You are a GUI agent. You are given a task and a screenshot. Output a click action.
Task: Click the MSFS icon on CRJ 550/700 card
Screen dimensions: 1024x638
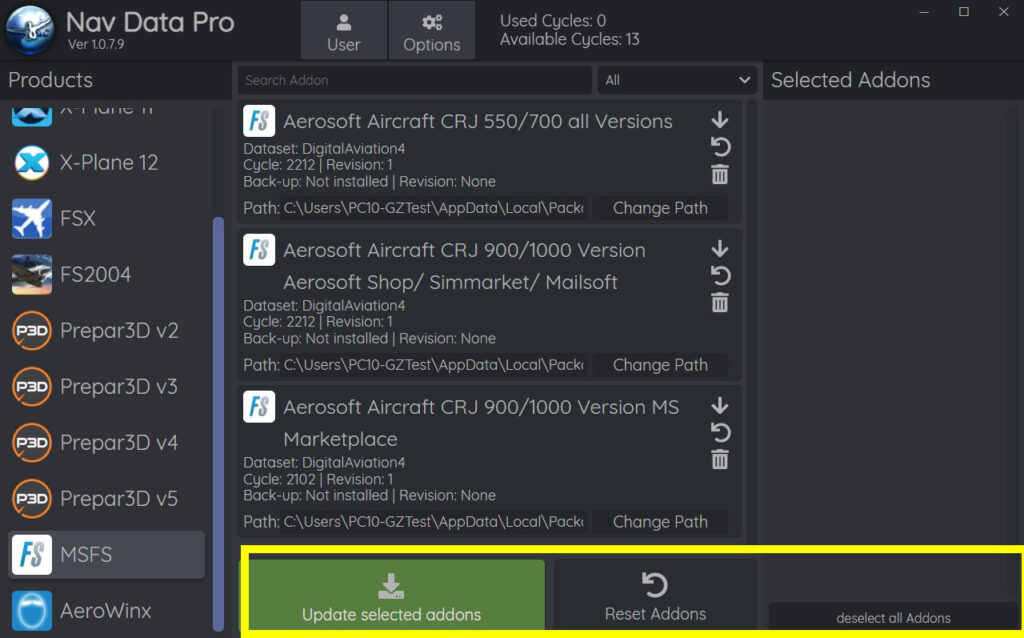pyautogui.click(x=259, y=121)
